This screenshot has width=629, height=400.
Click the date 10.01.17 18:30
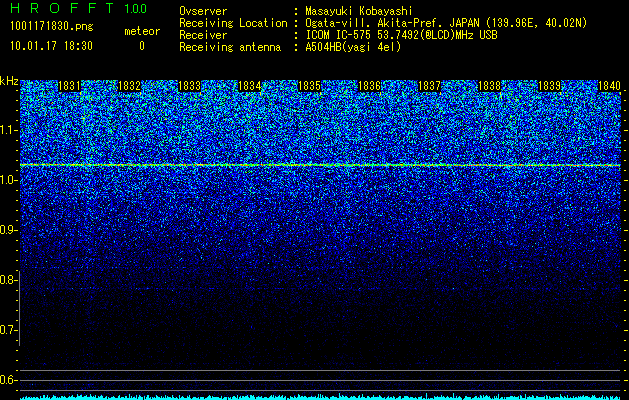pos(51,46)
